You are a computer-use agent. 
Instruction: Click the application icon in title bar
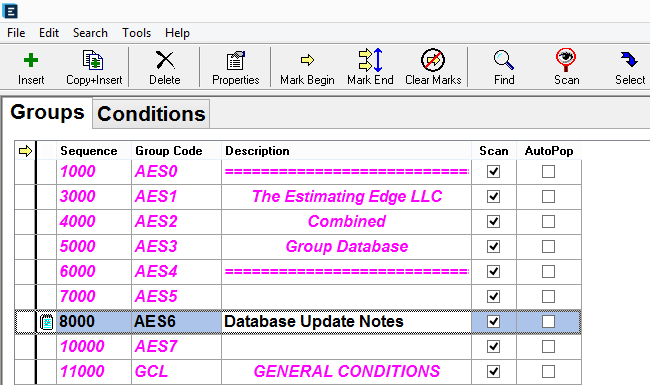pos(10,11)
